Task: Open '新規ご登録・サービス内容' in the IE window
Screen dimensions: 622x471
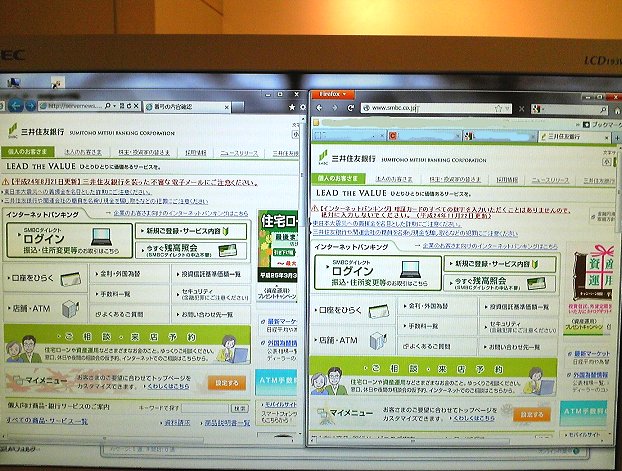Action: (x=191, y=231)
